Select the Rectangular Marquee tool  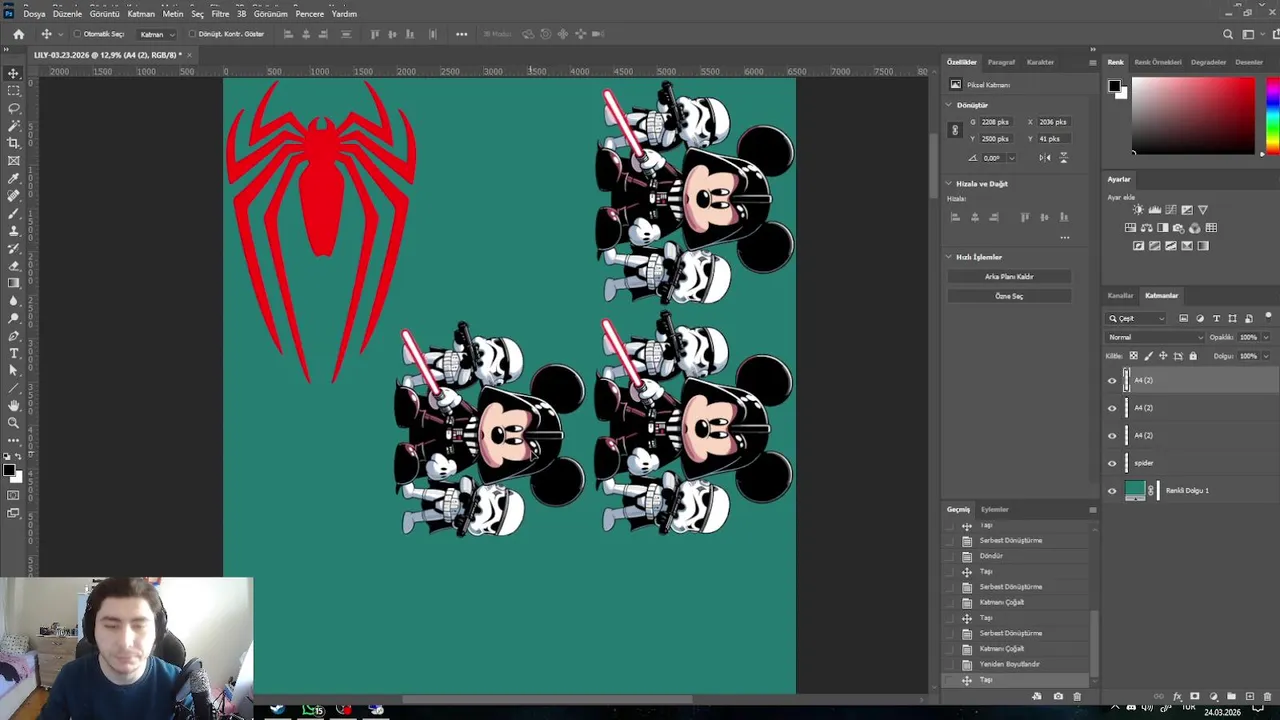(14, 90)
